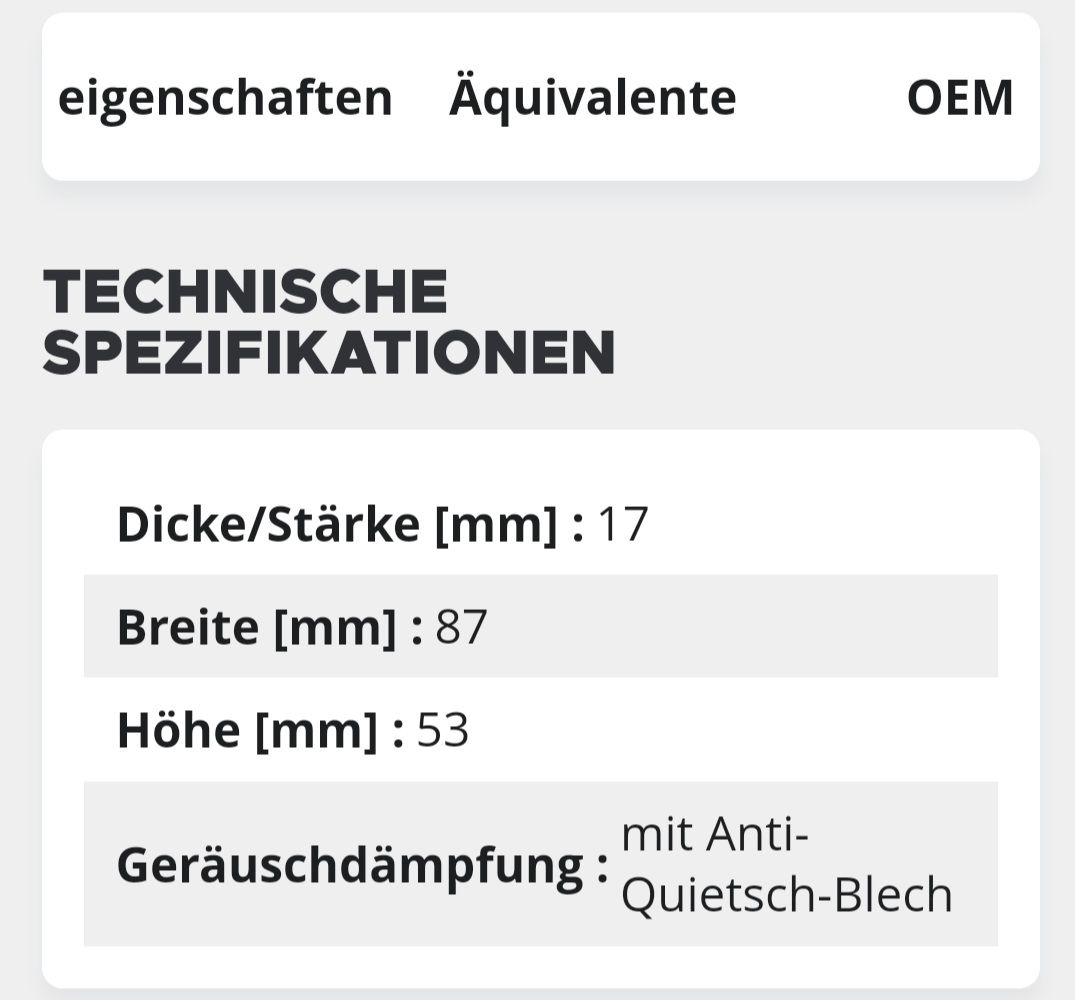Select the thickness value 17
1075x1000 pixels.
[622, 524]
